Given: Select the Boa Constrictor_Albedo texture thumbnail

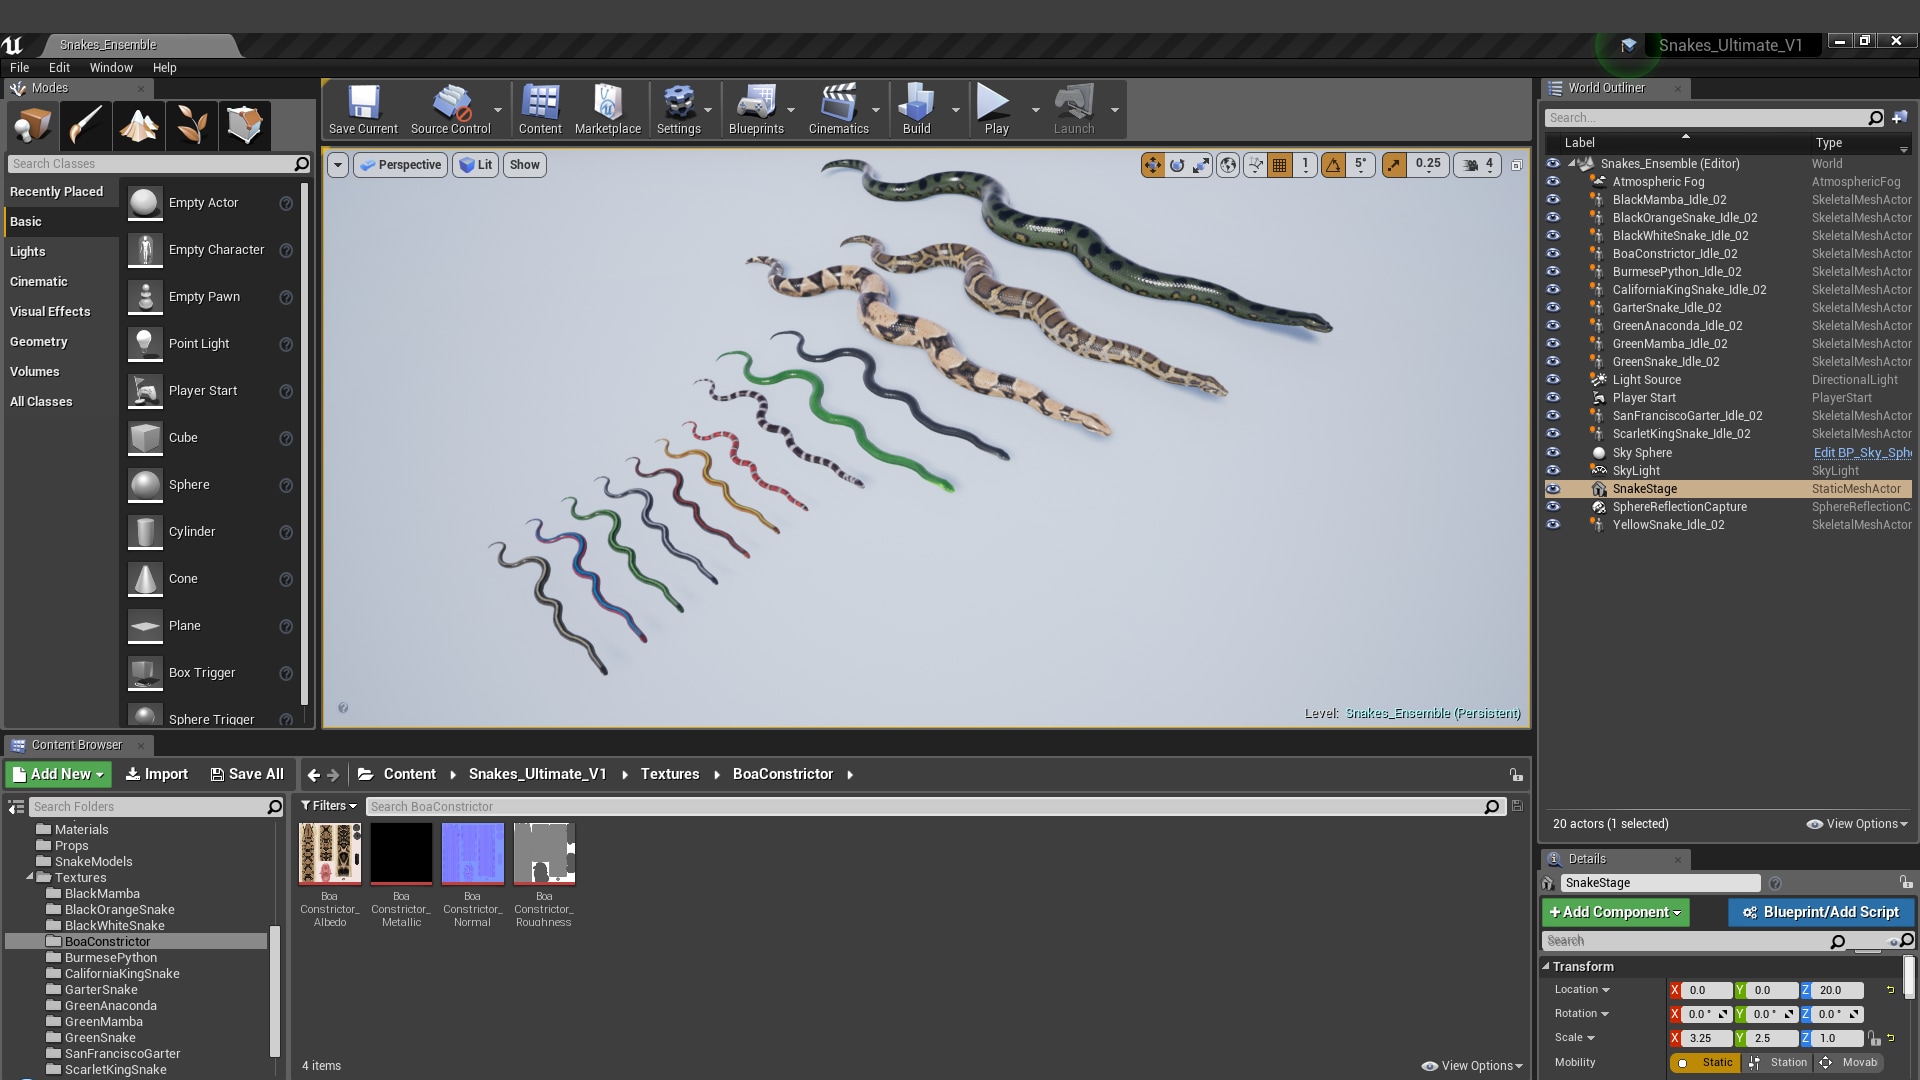Looking at the screenshot, I should [x=330, y=853].
